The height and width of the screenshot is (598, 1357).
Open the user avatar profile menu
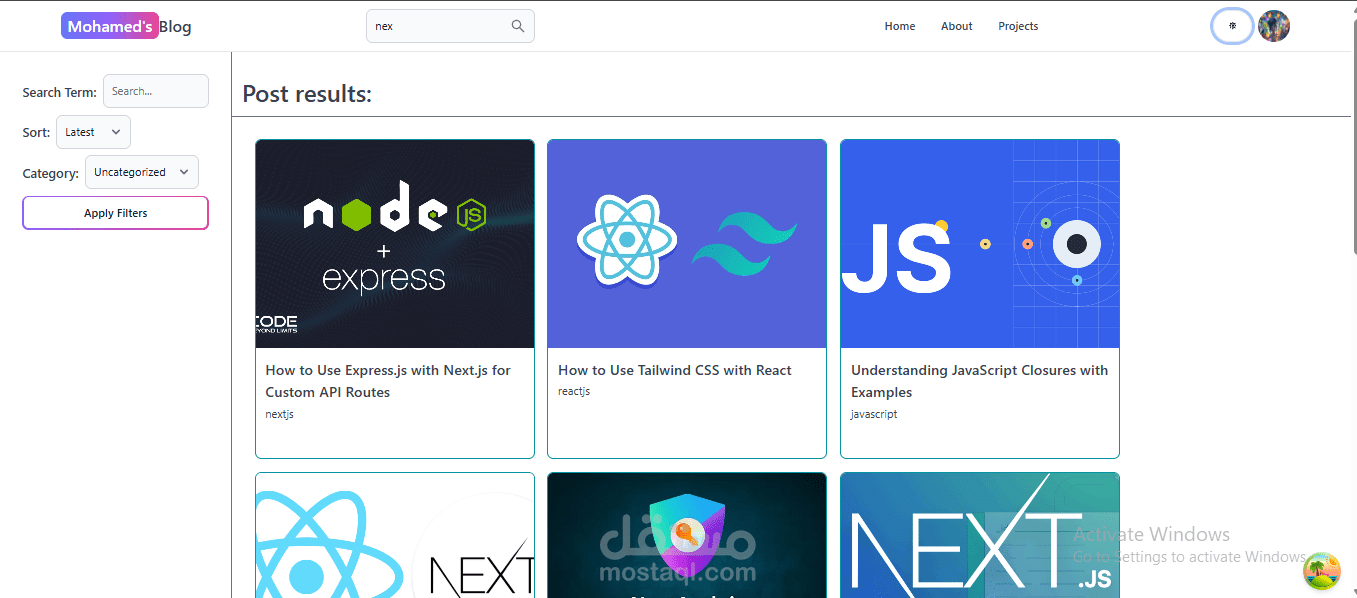pos(1274,26)
